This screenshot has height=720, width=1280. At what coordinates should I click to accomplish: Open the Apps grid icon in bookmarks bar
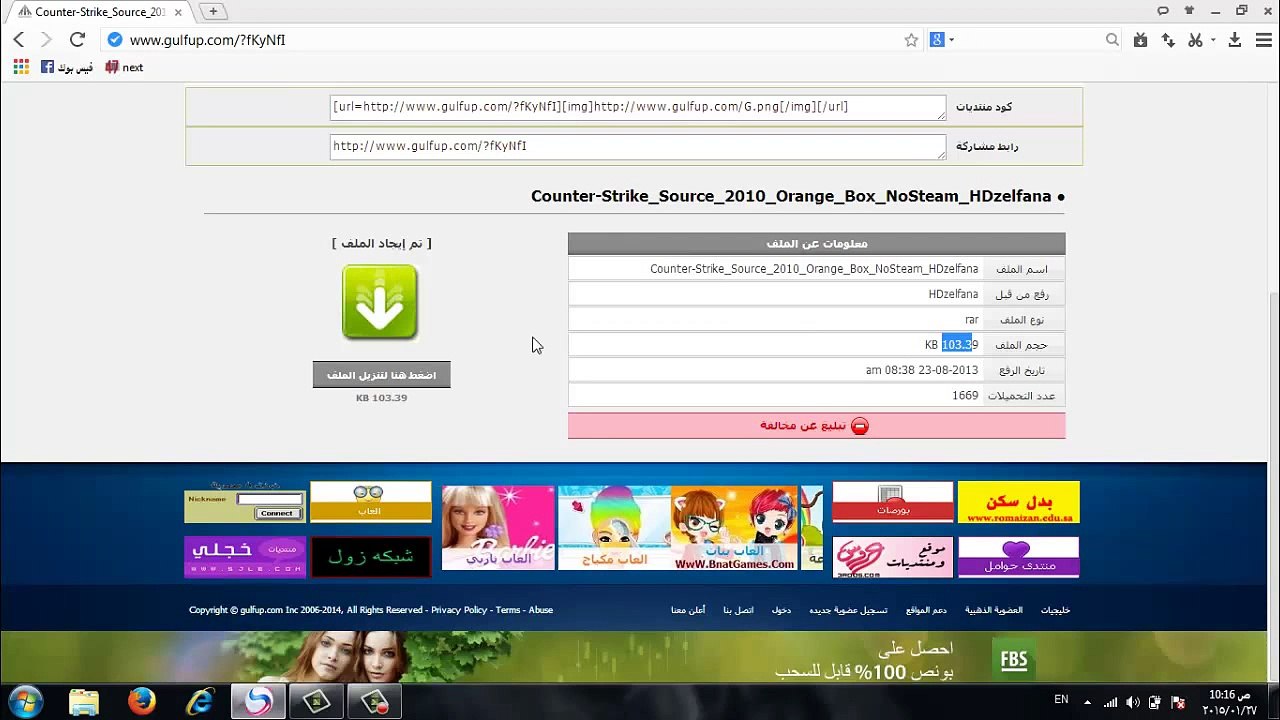(x=21, y=67)
